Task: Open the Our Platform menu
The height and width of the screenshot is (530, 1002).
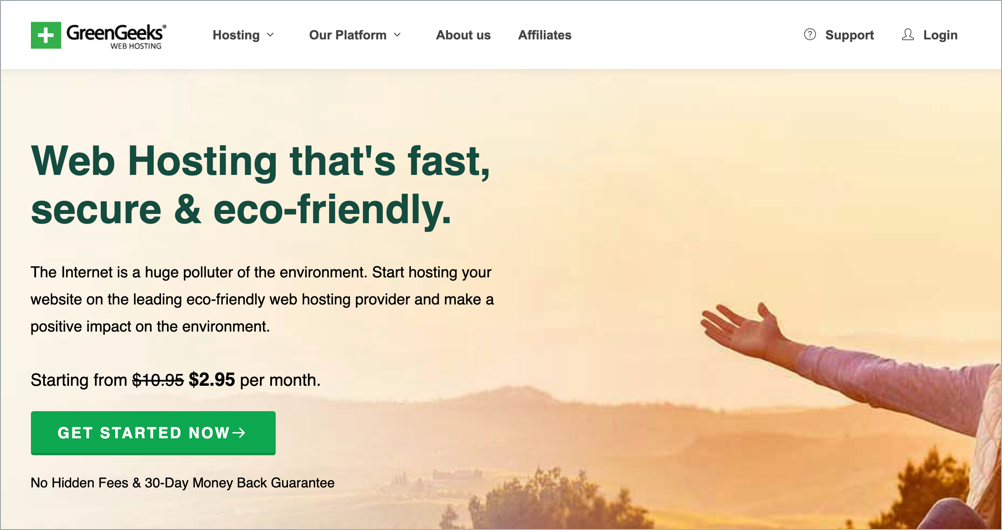Action: [348, 35]
